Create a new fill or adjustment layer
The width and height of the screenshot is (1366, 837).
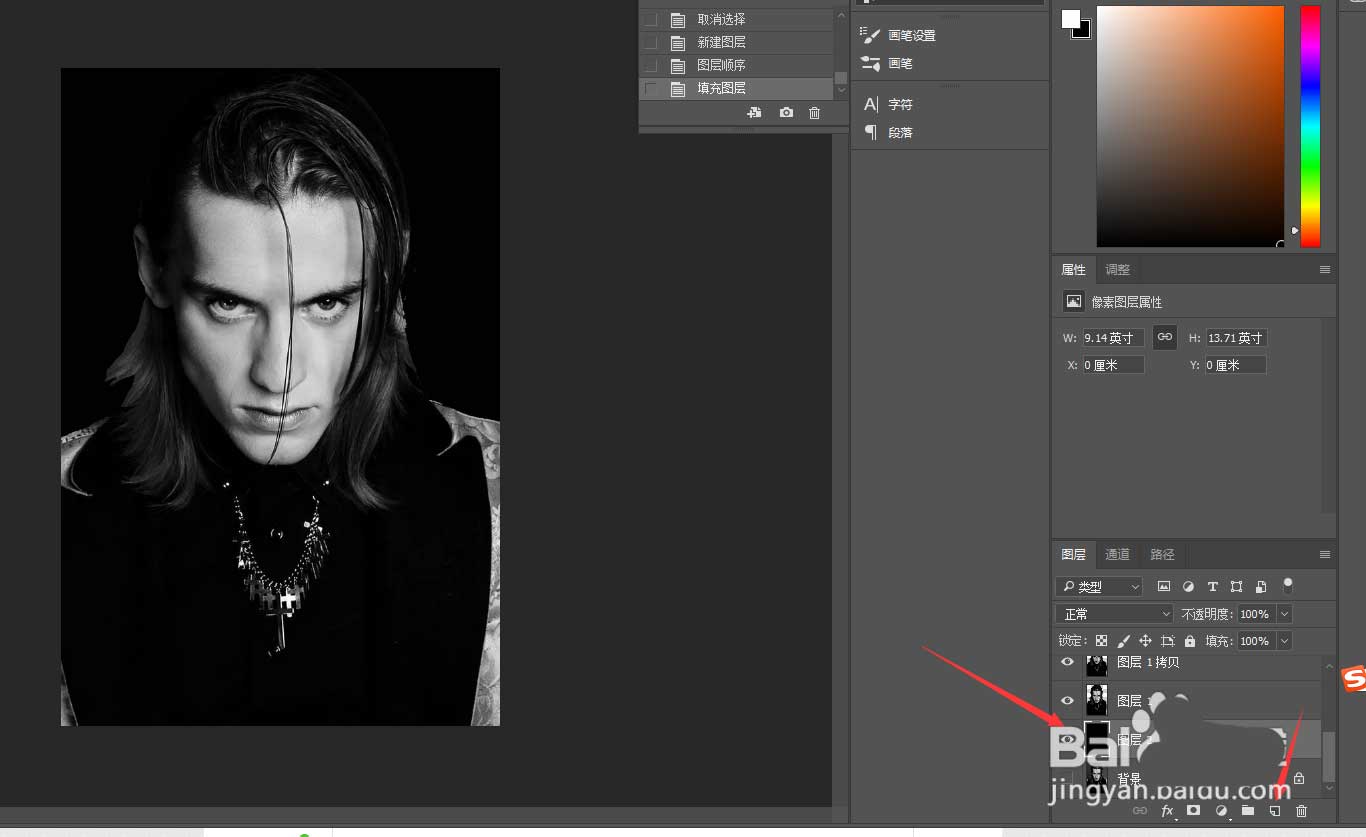(x=1221, y=811)
